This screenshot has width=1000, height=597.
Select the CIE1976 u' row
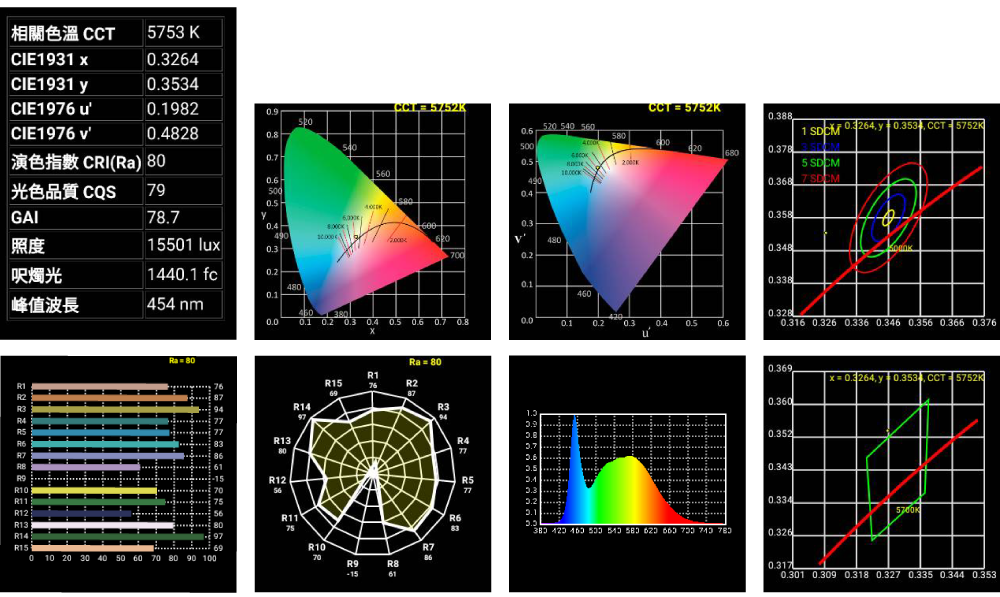pyautogui.click(x=115, y=108)
